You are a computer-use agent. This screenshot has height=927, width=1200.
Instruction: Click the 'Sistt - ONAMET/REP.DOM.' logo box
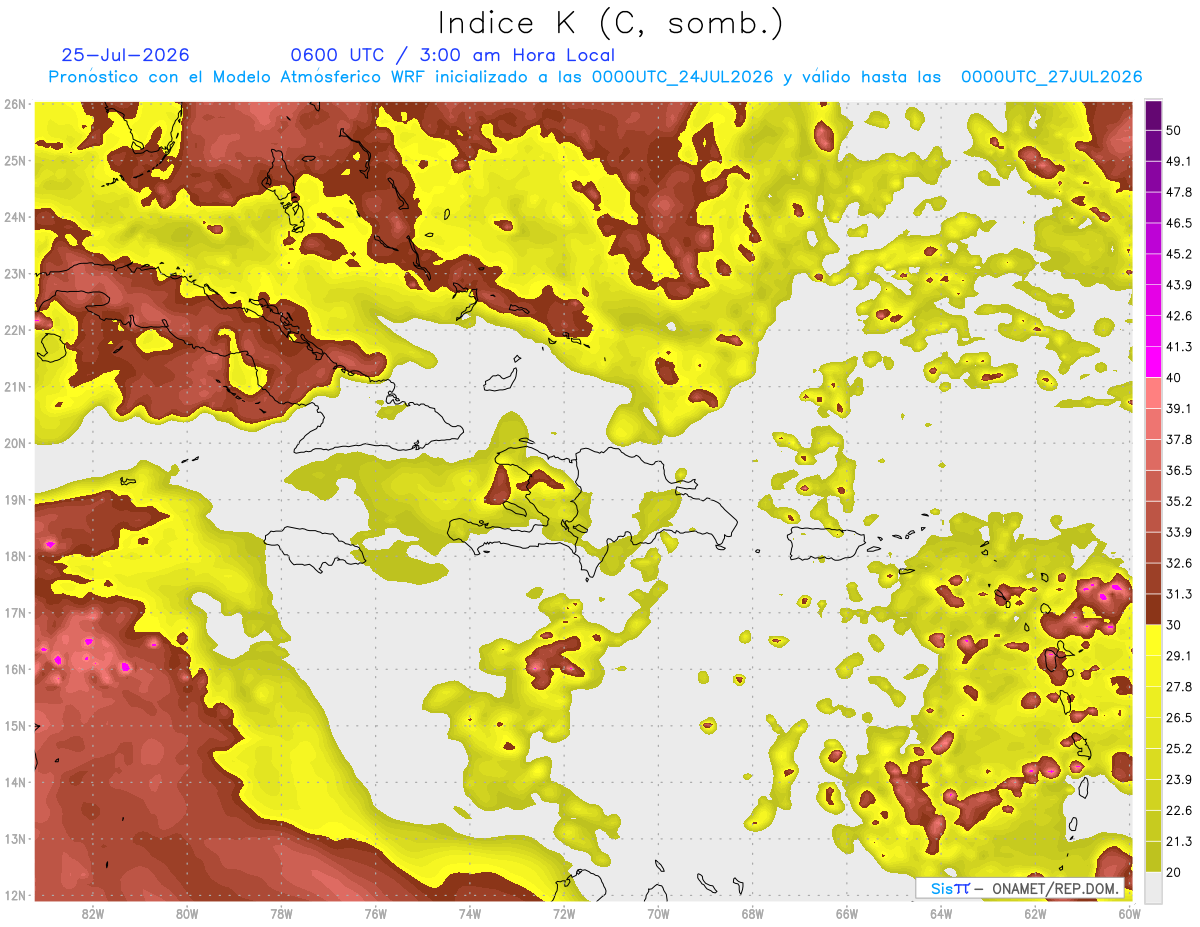point(1022,888)
